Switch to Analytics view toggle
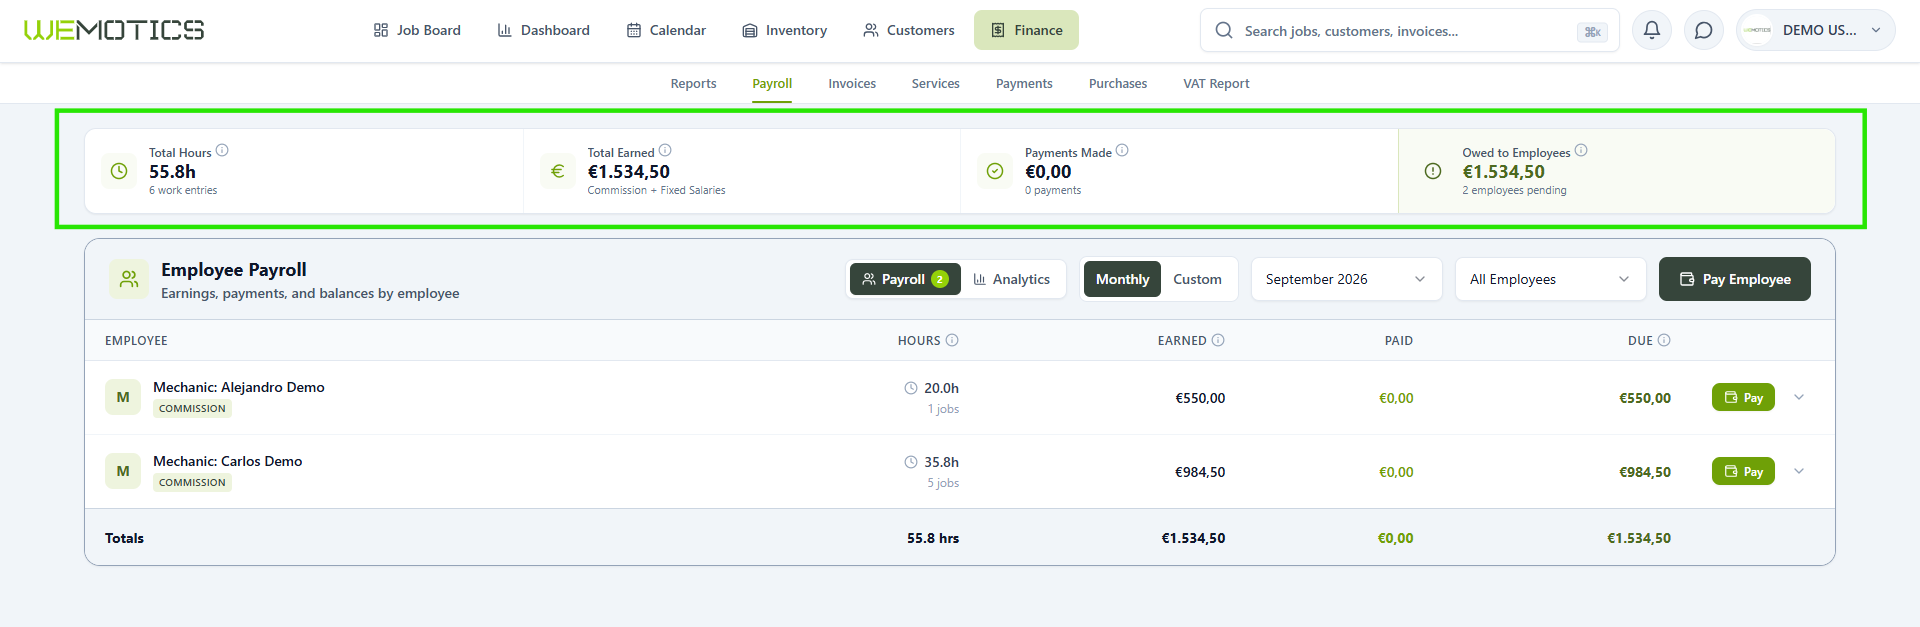Image resolution: width=1920 pixels, height=627 pixels. click(1012, 279)
